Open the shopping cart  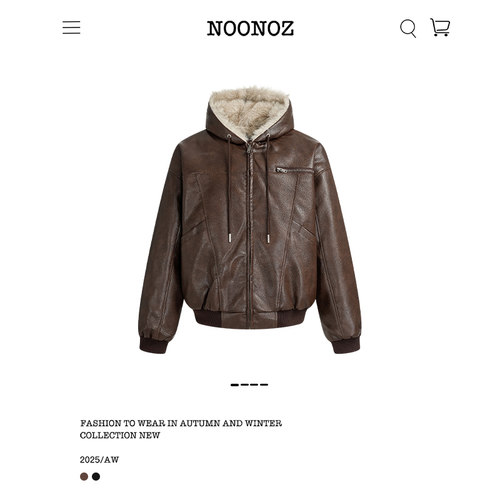(440, 27)
